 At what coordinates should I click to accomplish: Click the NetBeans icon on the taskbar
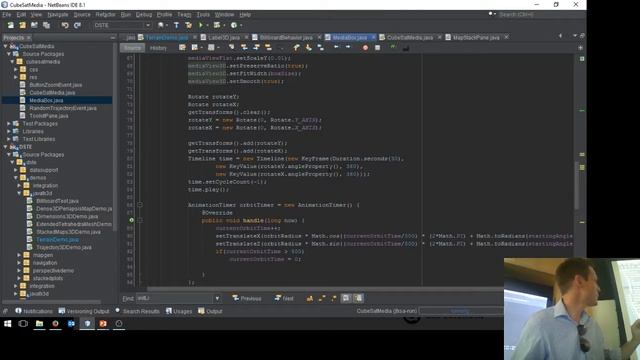(x=87, y=324)
